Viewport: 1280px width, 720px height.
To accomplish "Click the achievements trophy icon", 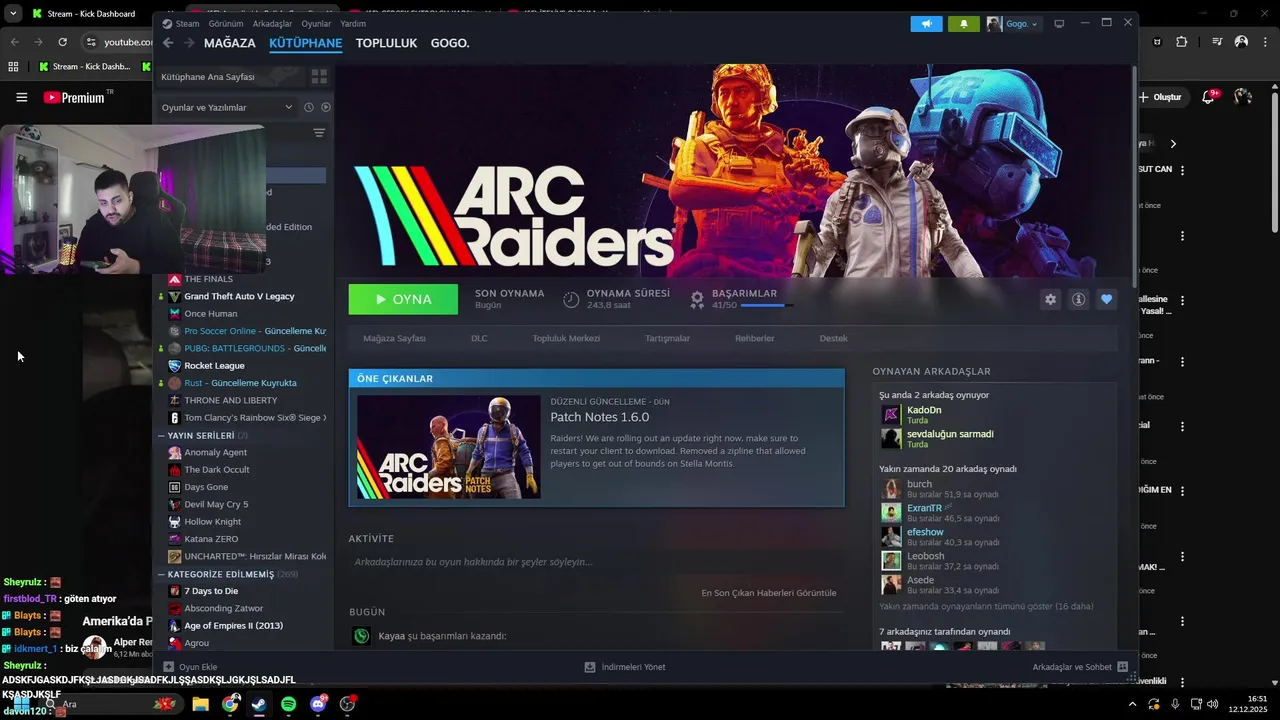I will coord(697,299).
